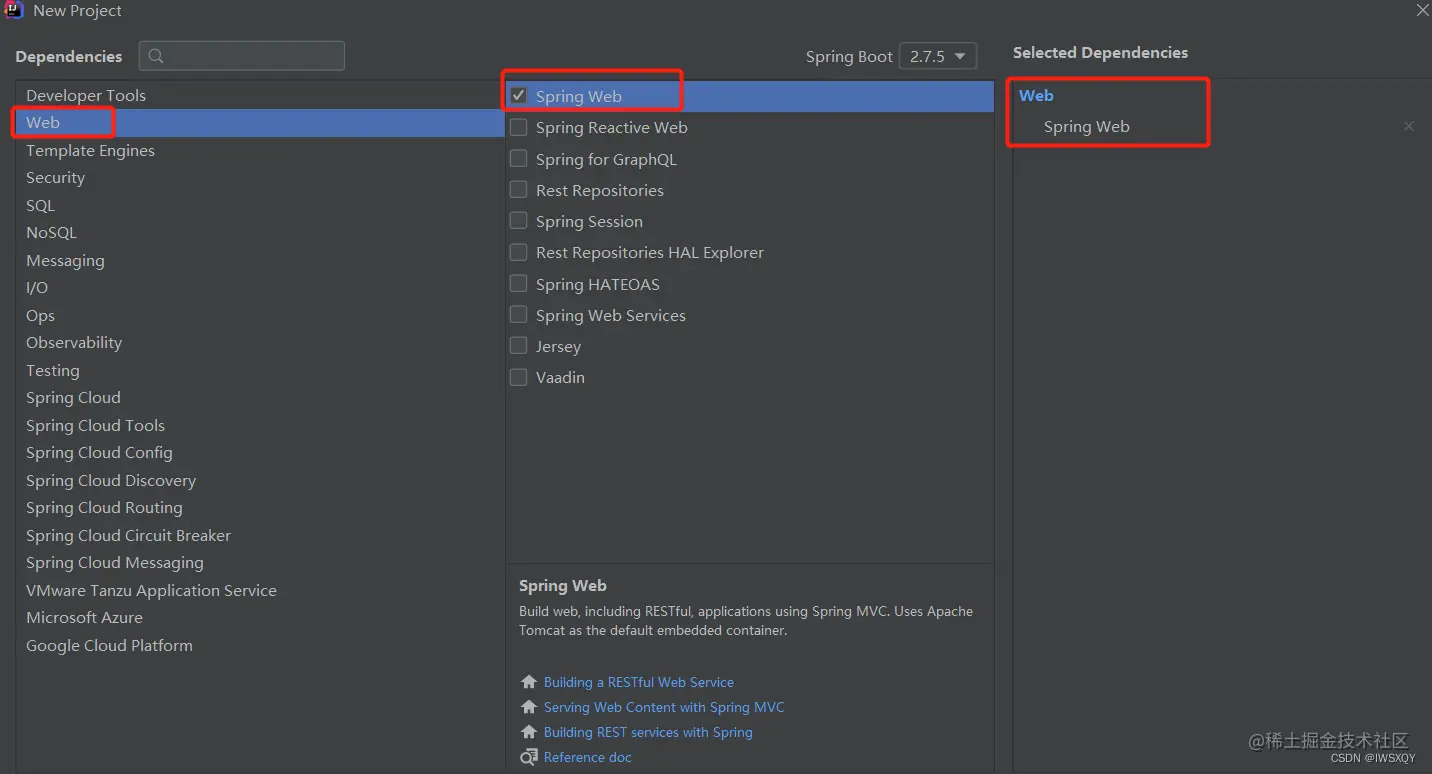Viewport: 1432px width, 774px height.
Task: Enable Spring Web Services checkbox
Action: pyautogui.click(x=518, y=314)
